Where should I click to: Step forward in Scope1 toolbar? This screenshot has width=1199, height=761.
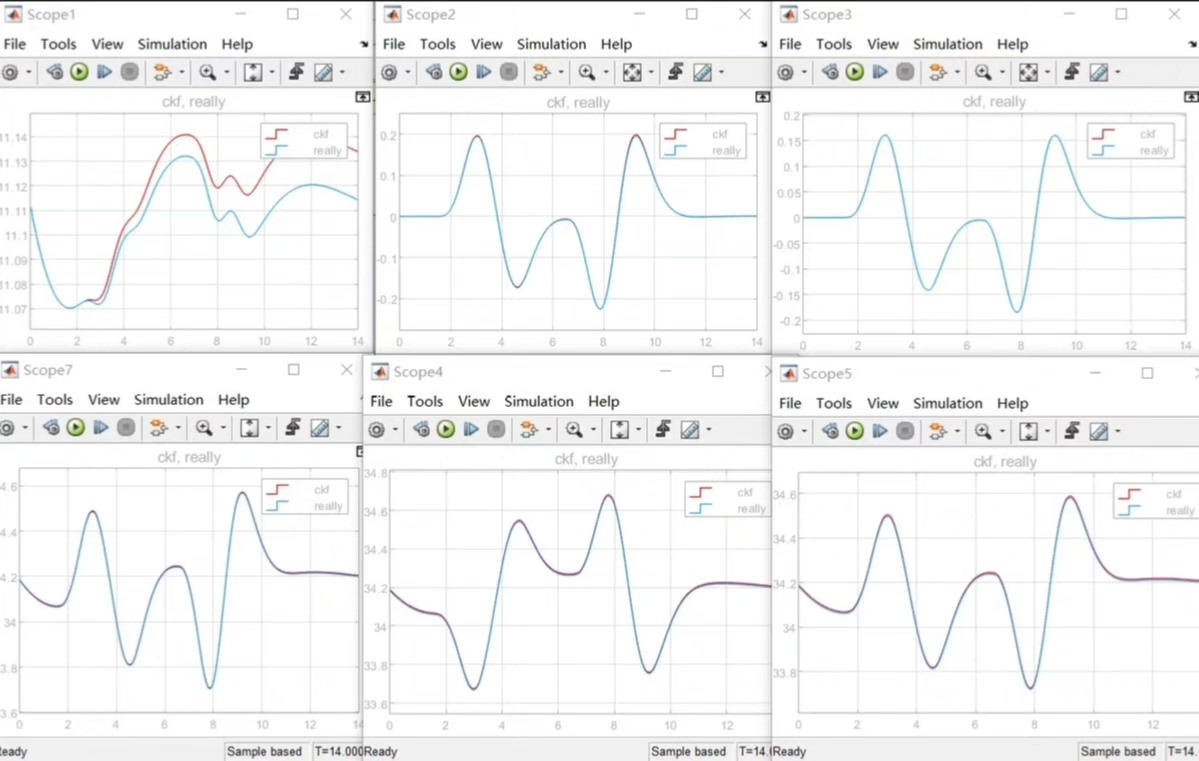[x=105, y=72]
